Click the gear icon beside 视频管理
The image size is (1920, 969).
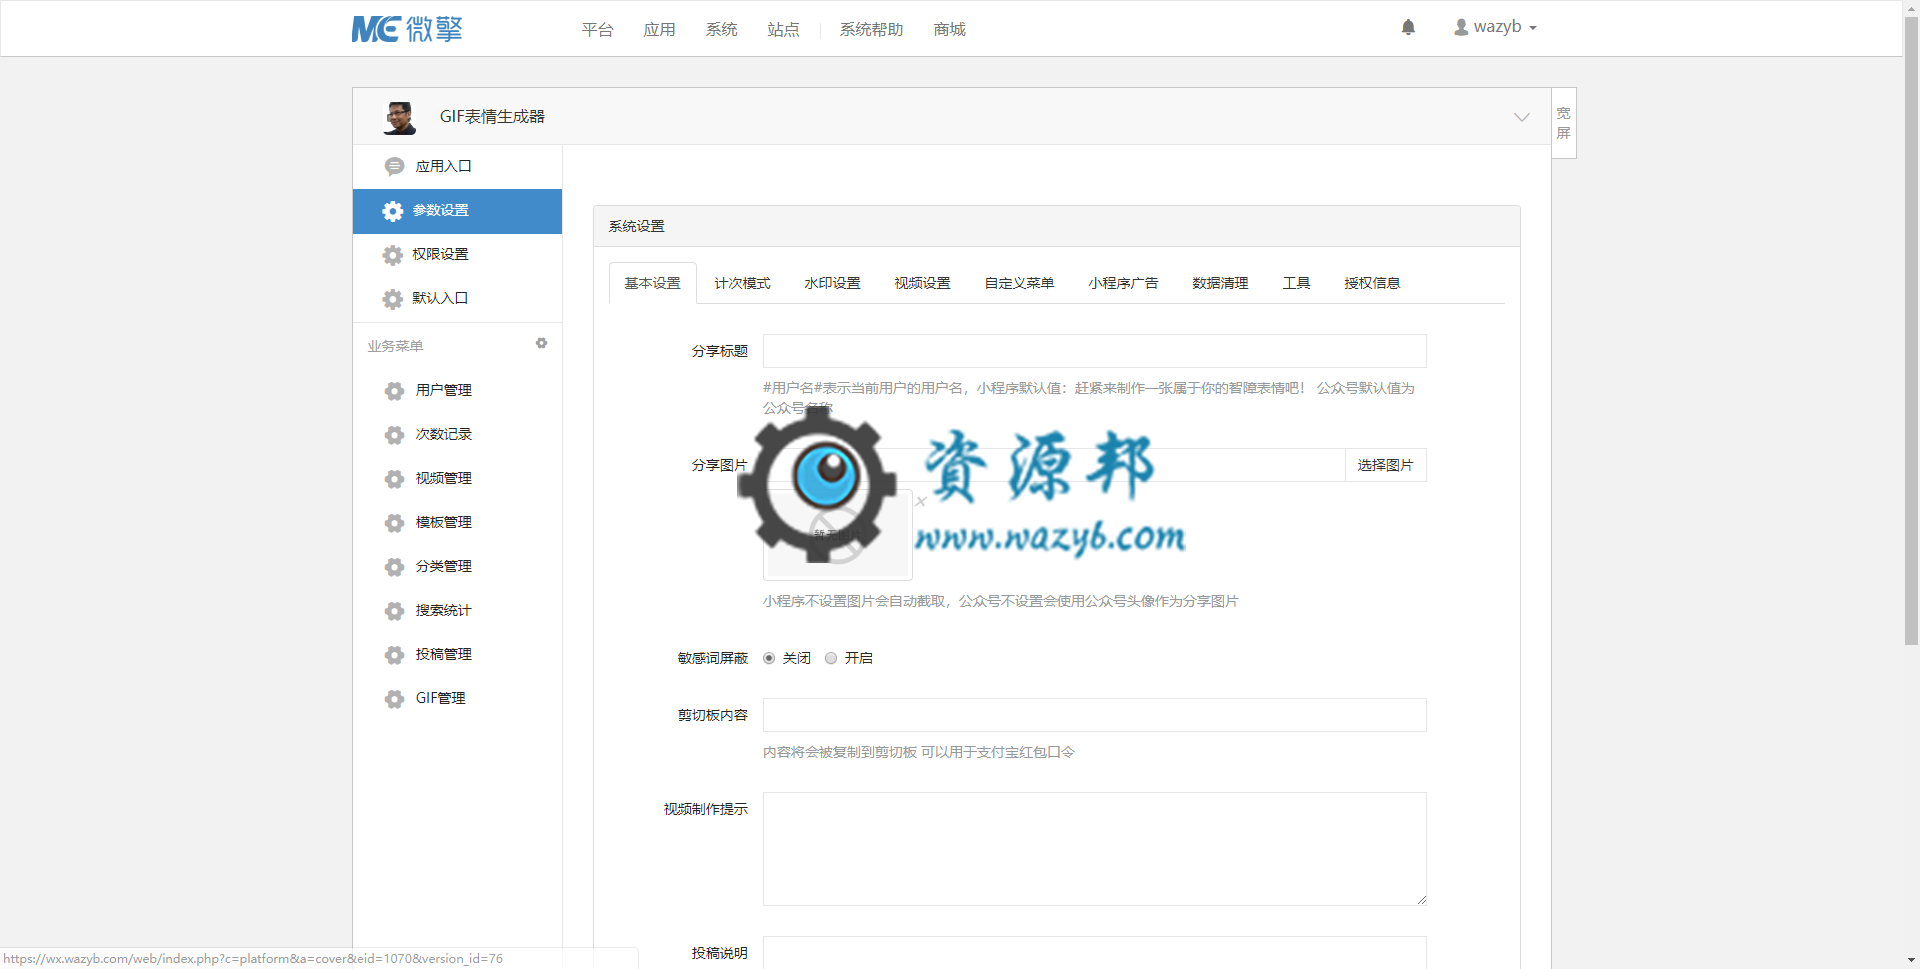394,479
